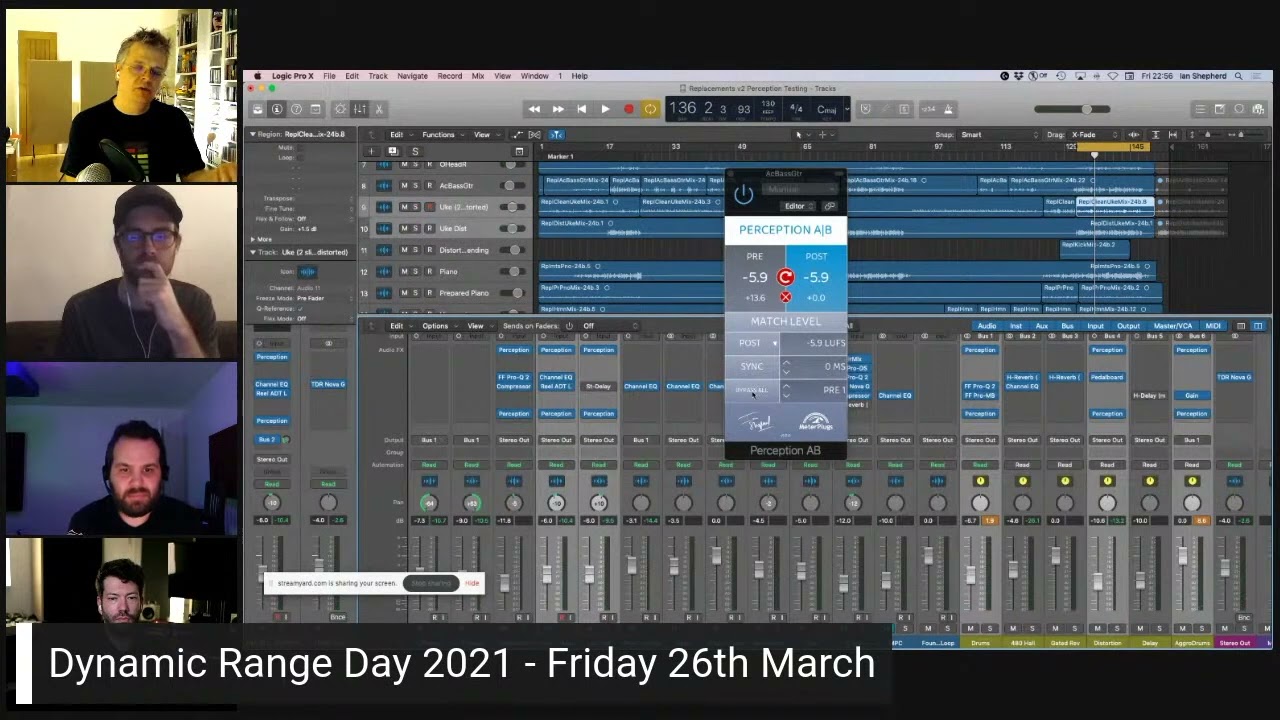
Task: Toggle global Solo S button above tracks
Action: [415, 151]
